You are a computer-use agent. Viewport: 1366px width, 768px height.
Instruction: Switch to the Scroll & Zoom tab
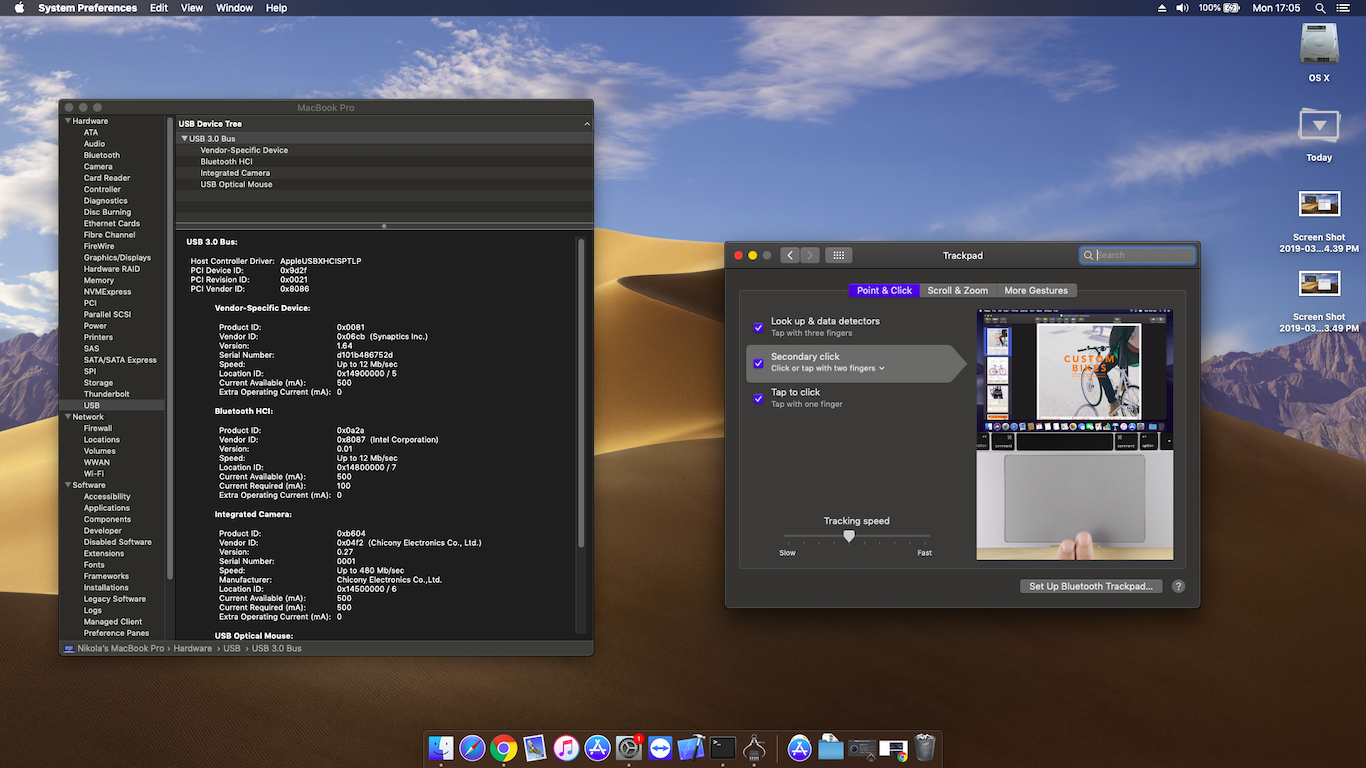click(957, 290)
